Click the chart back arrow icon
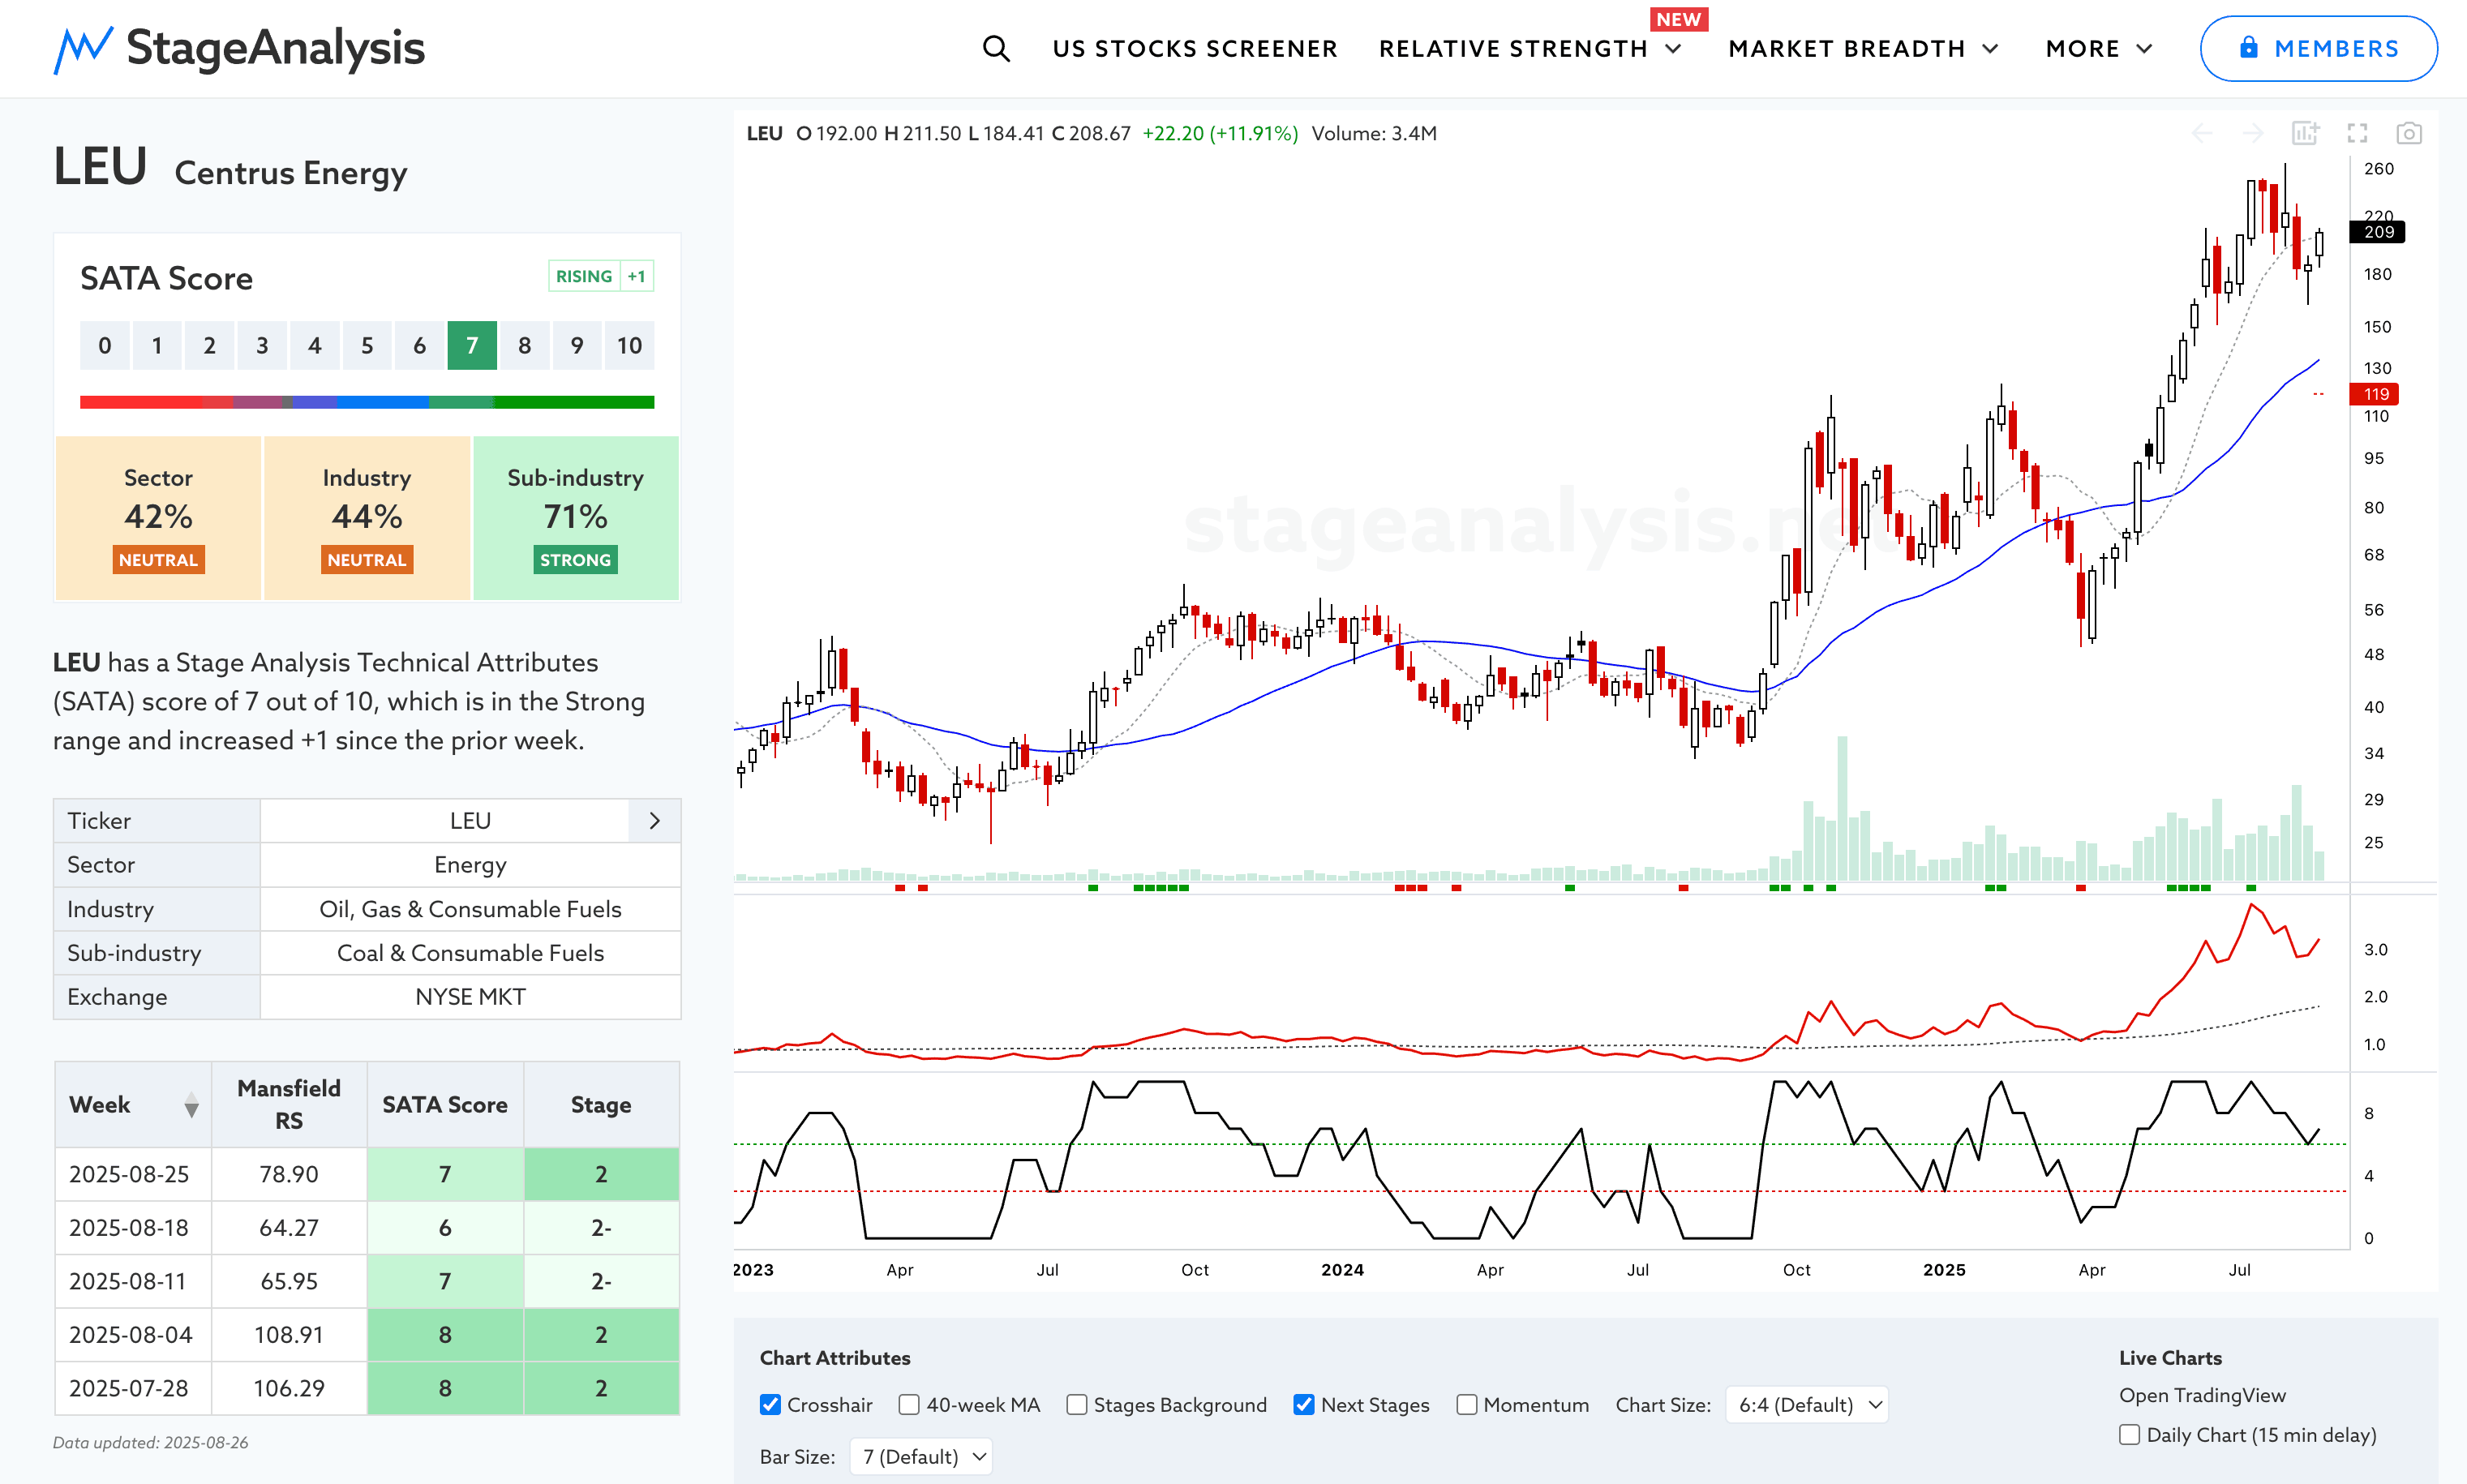2467x1484 pixels. (2202, 133)
